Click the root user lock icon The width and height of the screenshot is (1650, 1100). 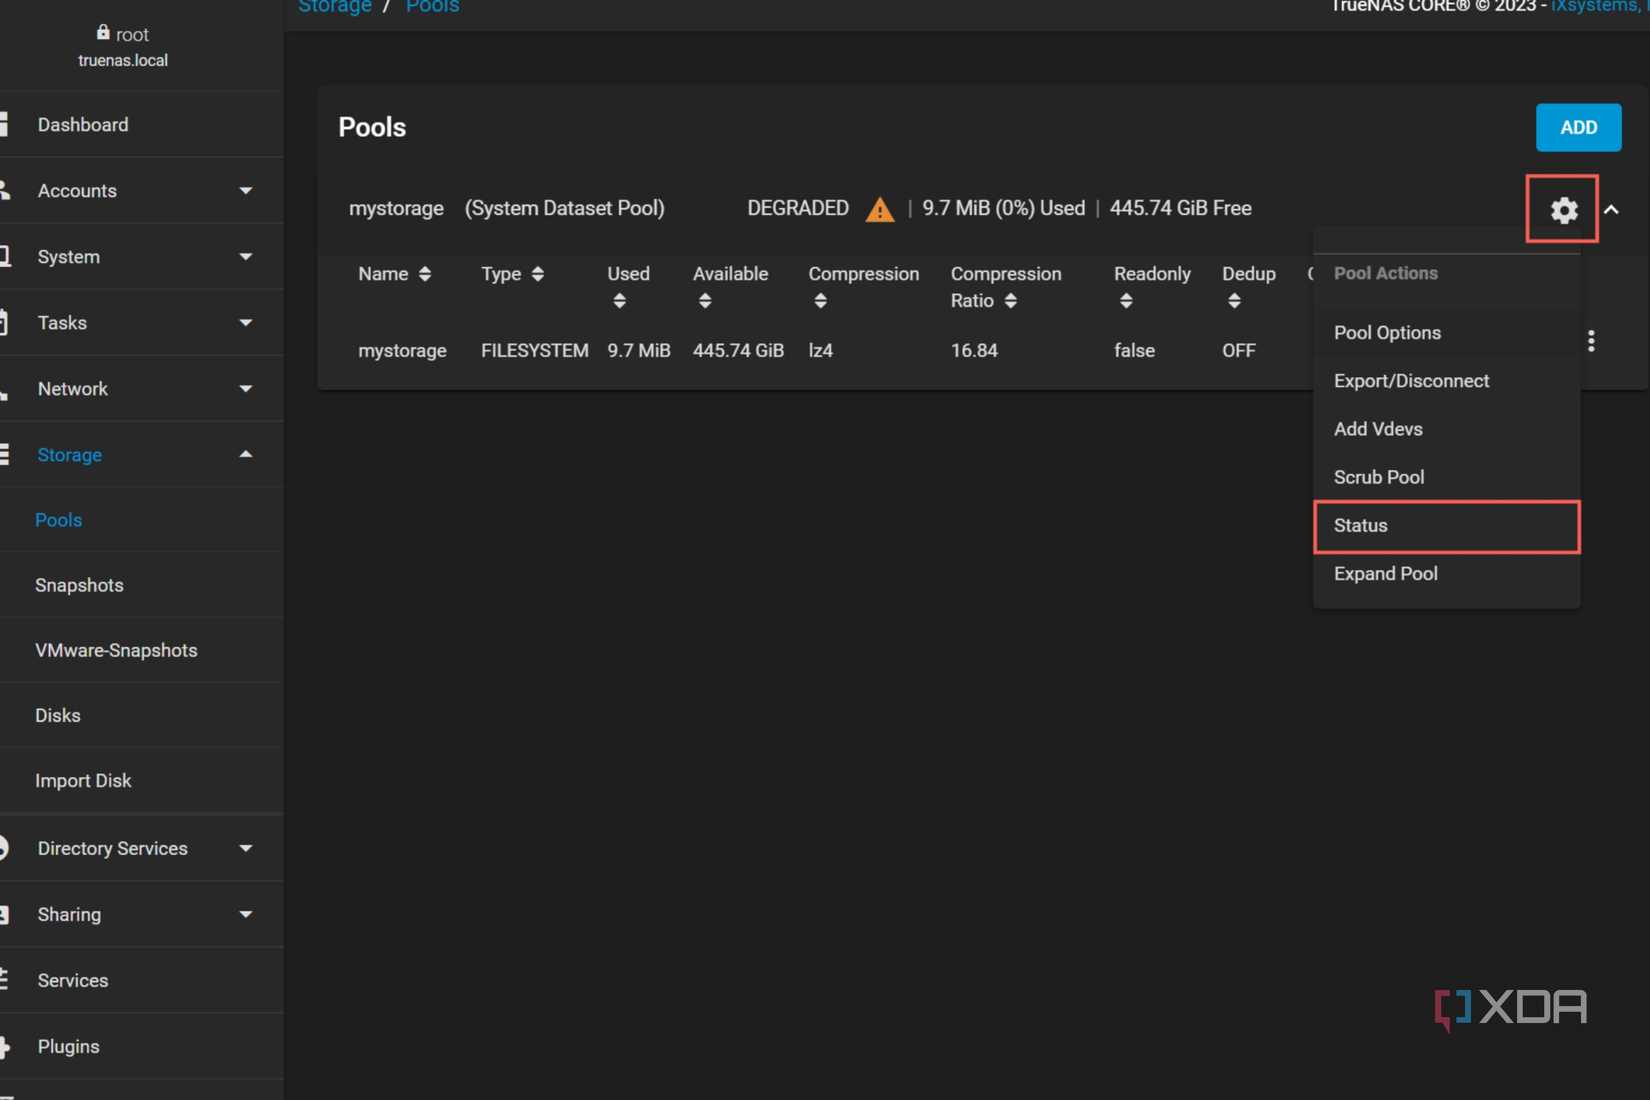click(103, 33)
